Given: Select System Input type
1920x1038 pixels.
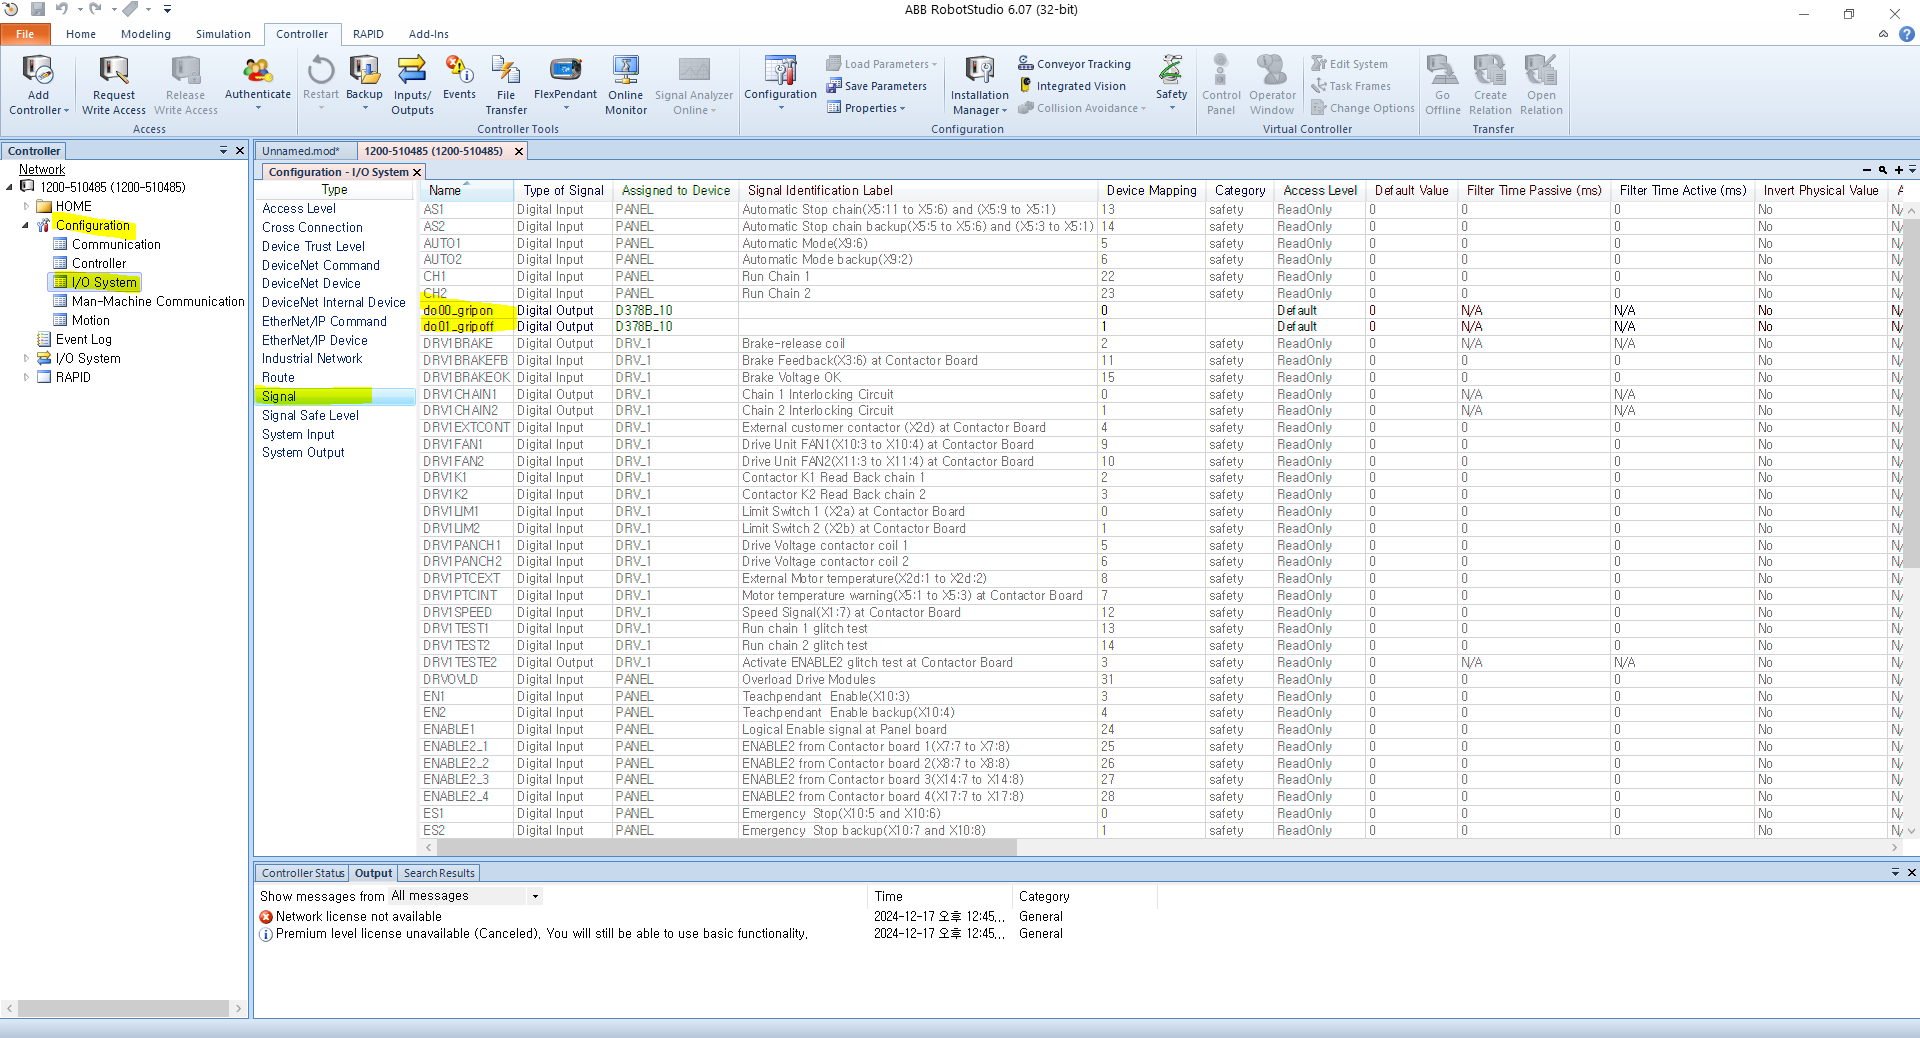Looking at the screenshot, I should [x=298, y=434].
